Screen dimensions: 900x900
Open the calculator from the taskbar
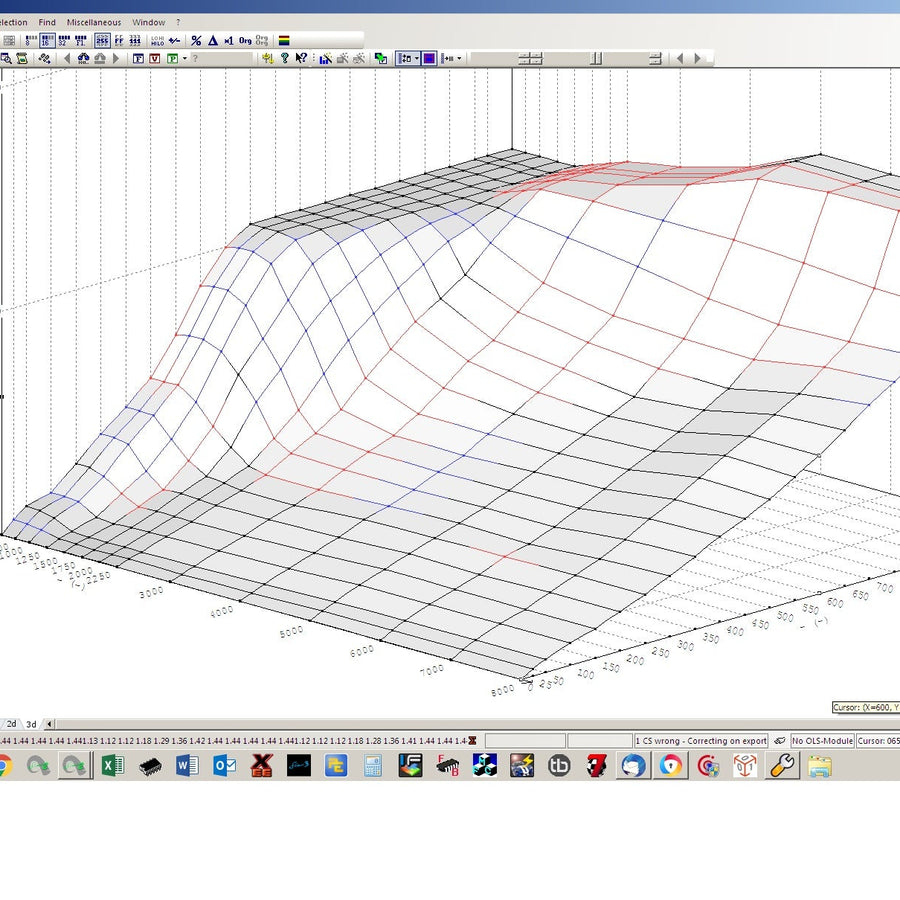click(x=373, y=766)
